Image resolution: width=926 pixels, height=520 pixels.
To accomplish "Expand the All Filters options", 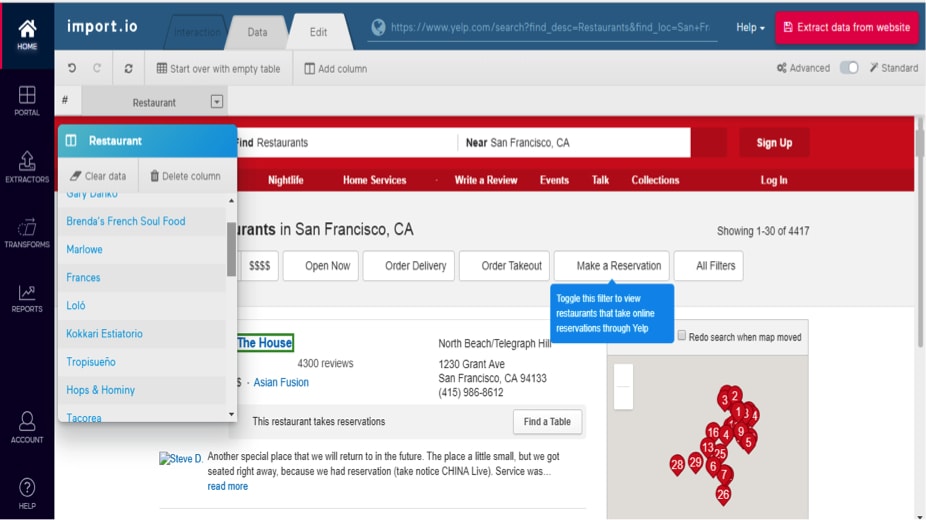I will pos(709,266).
